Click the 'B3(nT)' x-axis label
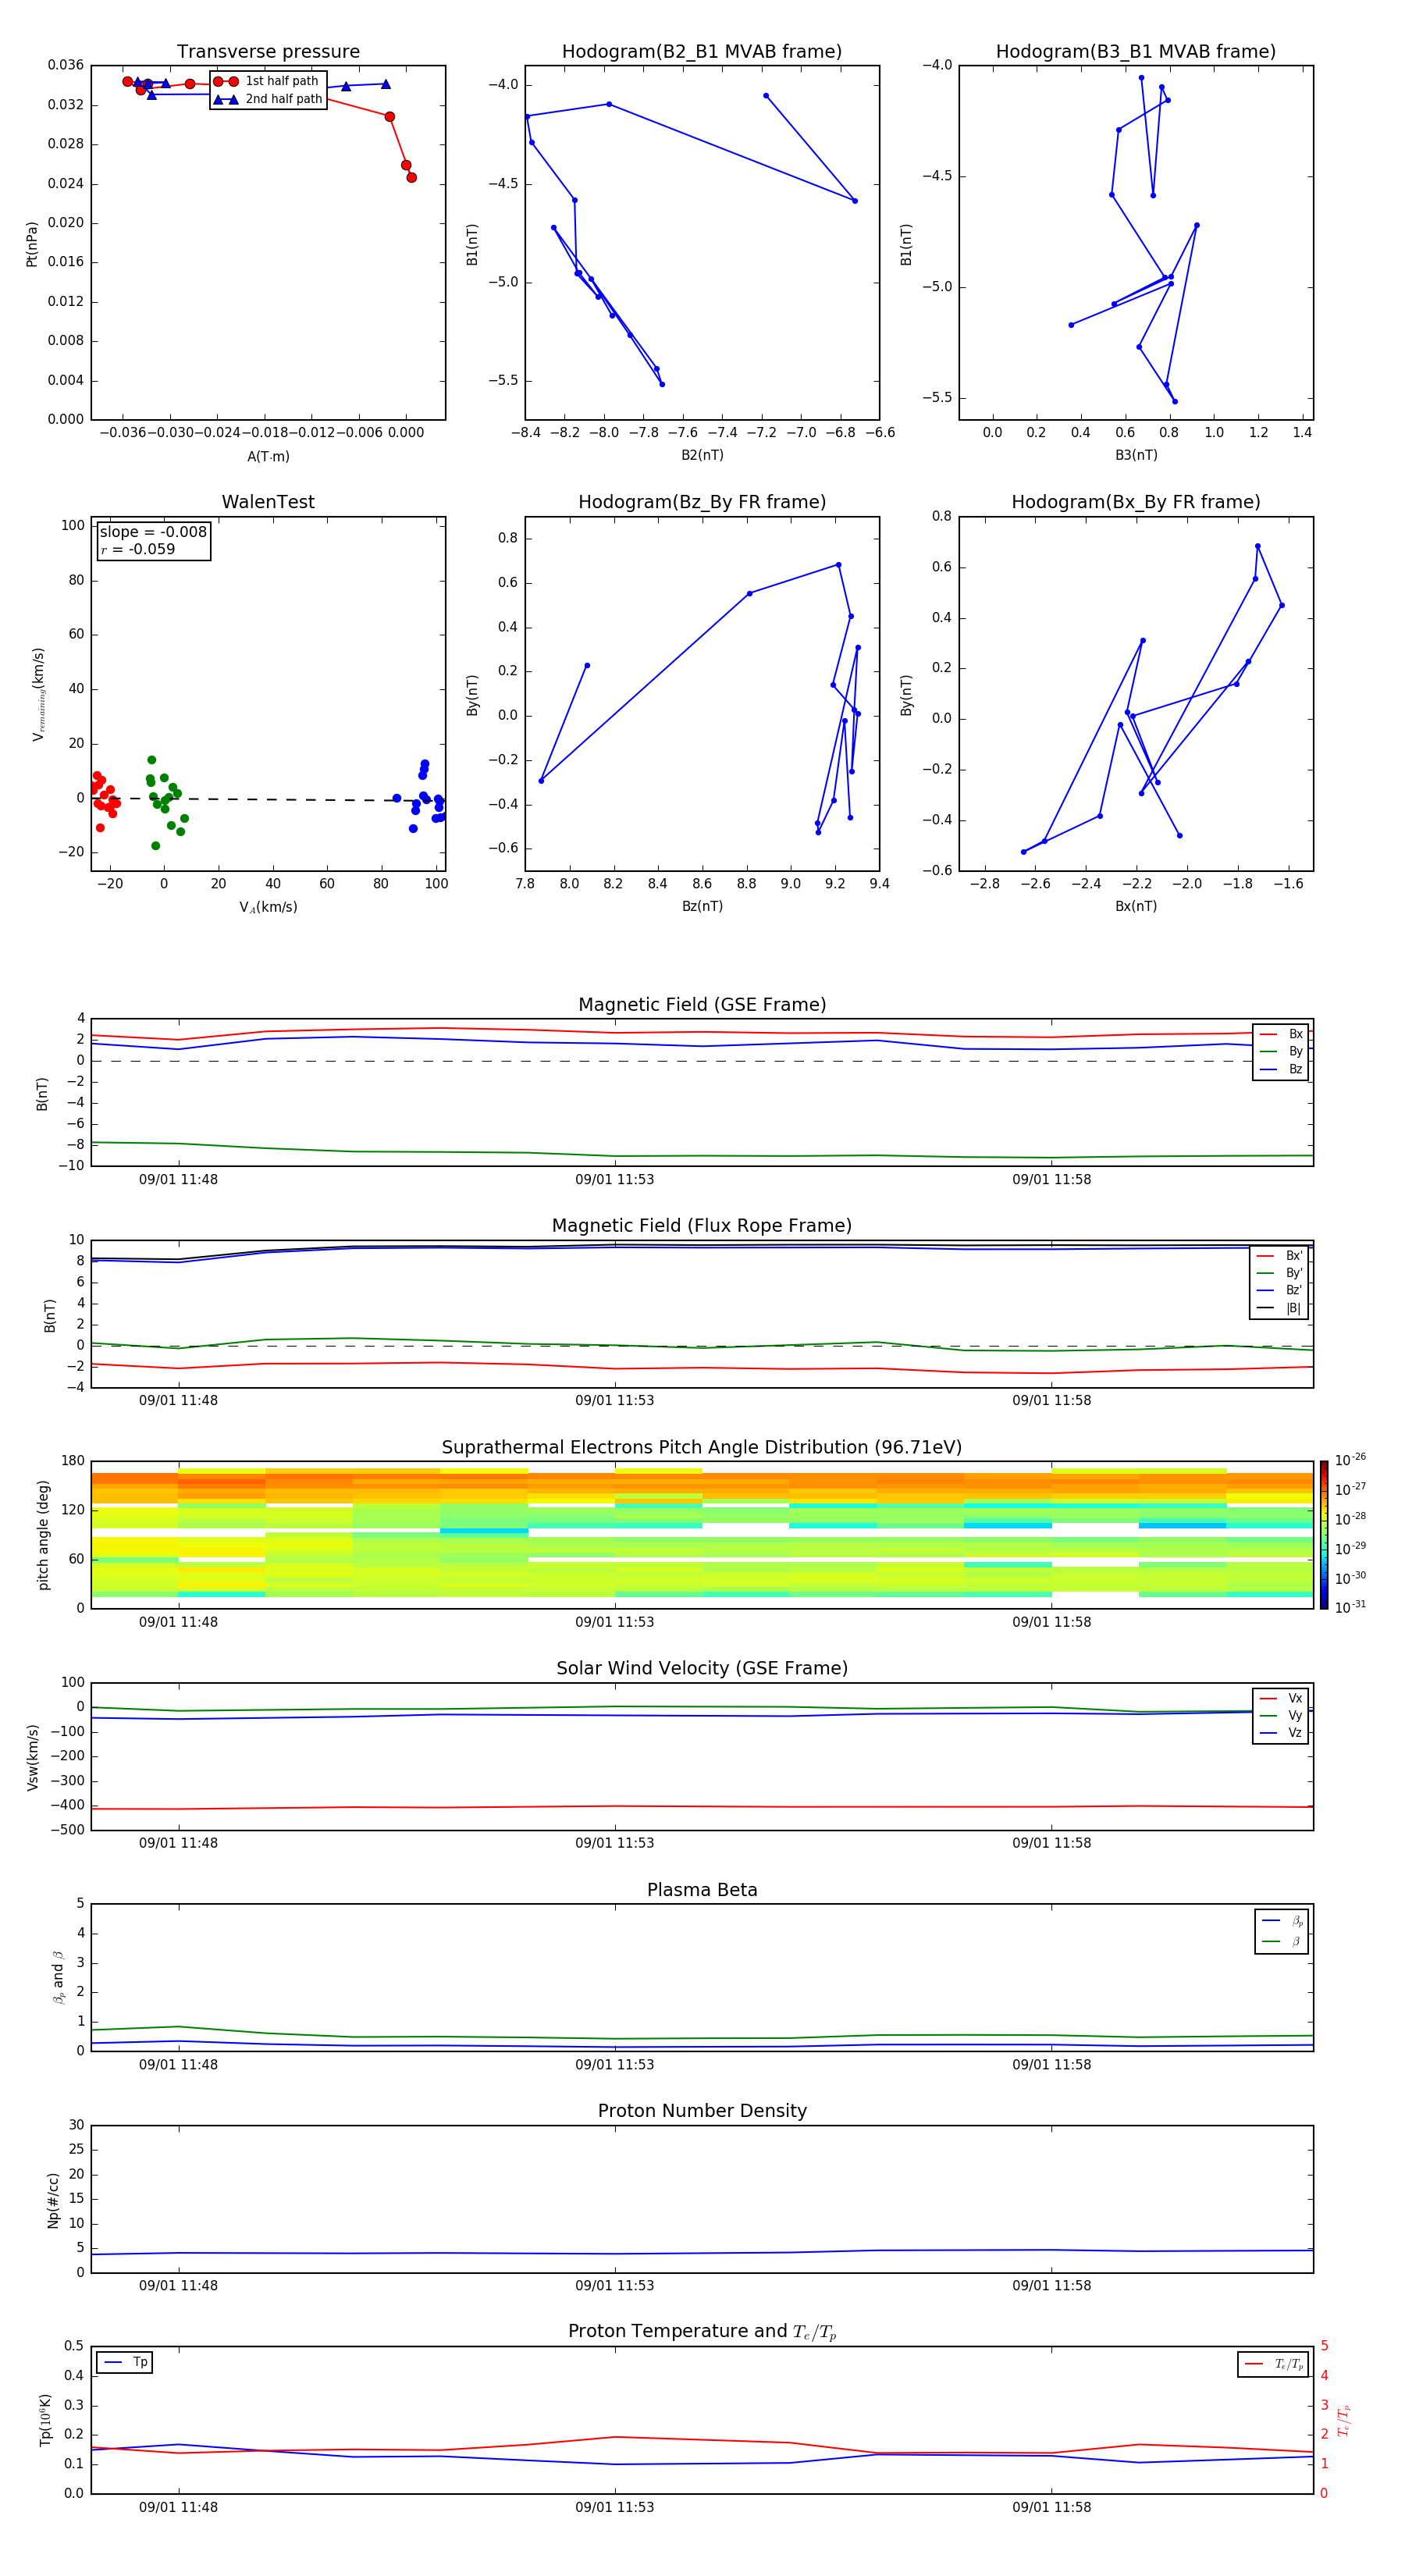This screenshot has height=2576, width=1405. pos(1136,455)
